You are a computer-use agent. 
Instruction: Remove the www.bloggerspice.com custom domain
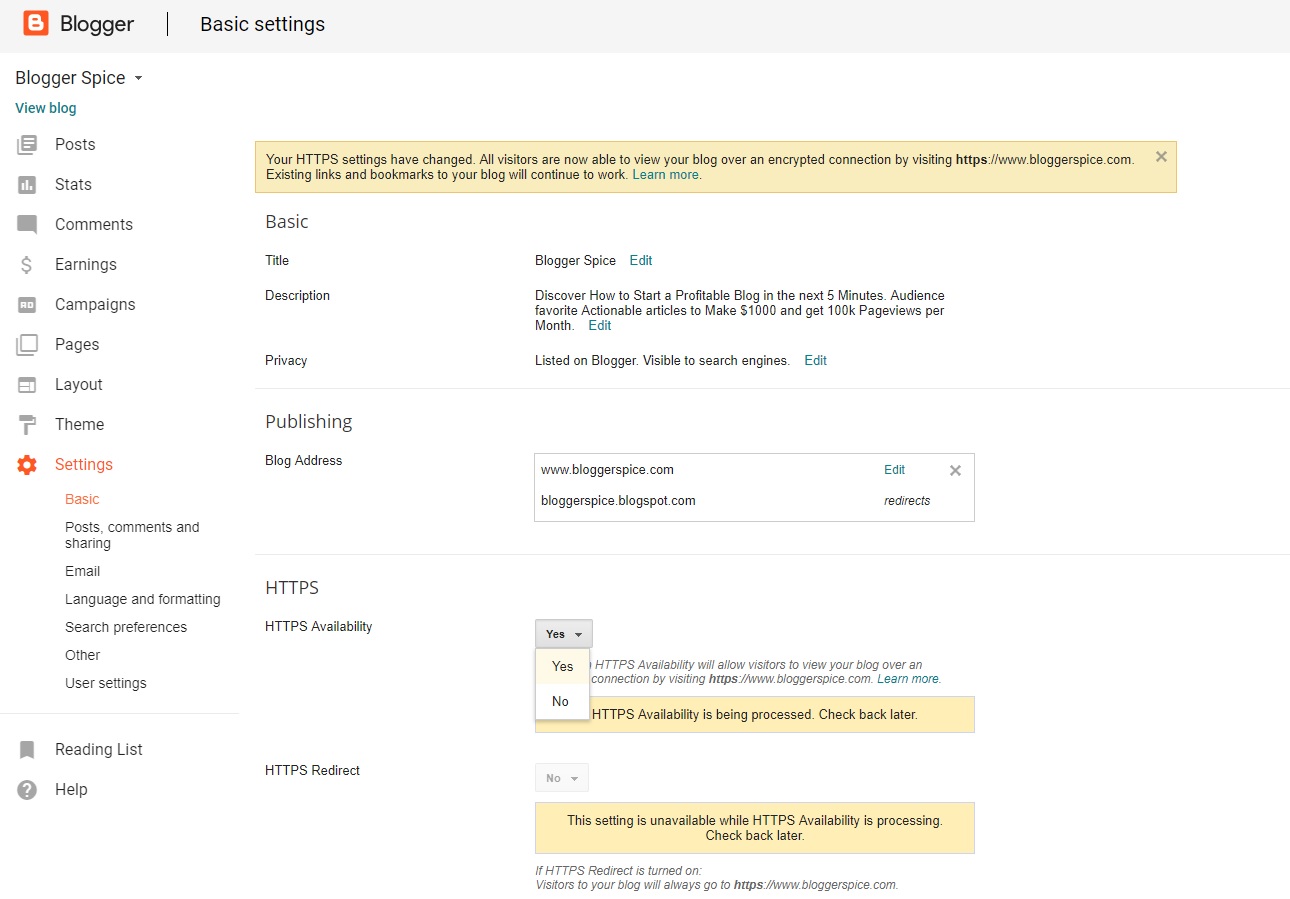coord(955,470)
